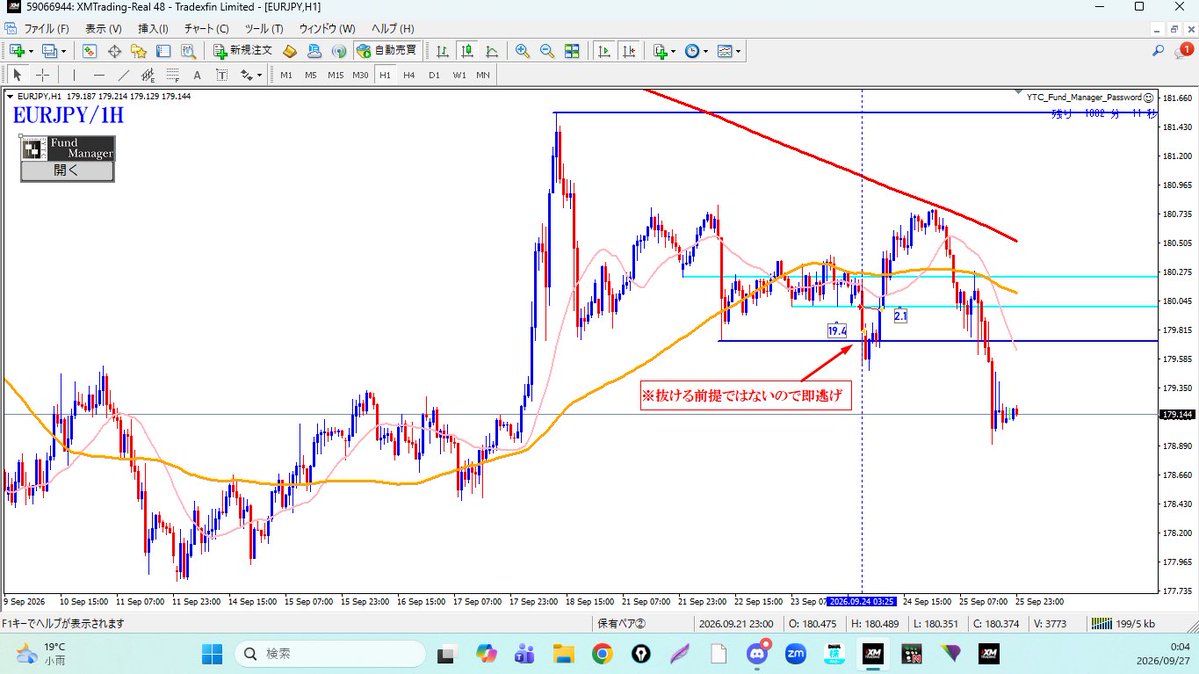Open the Market Watch window icon
Viewport: 1199px width, 674px height.
pos(89,51)
